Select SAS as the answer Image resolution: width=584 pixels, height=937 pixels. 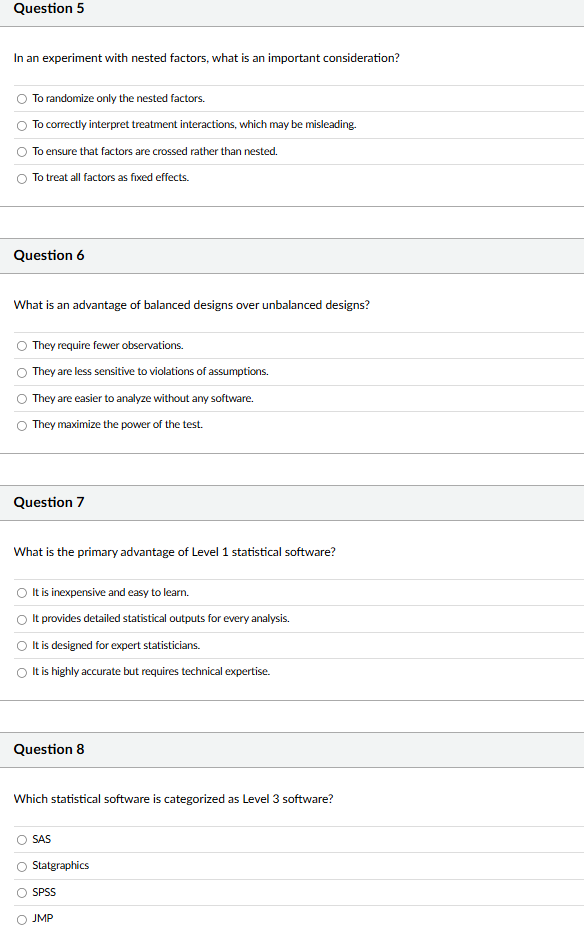point(21,839)
